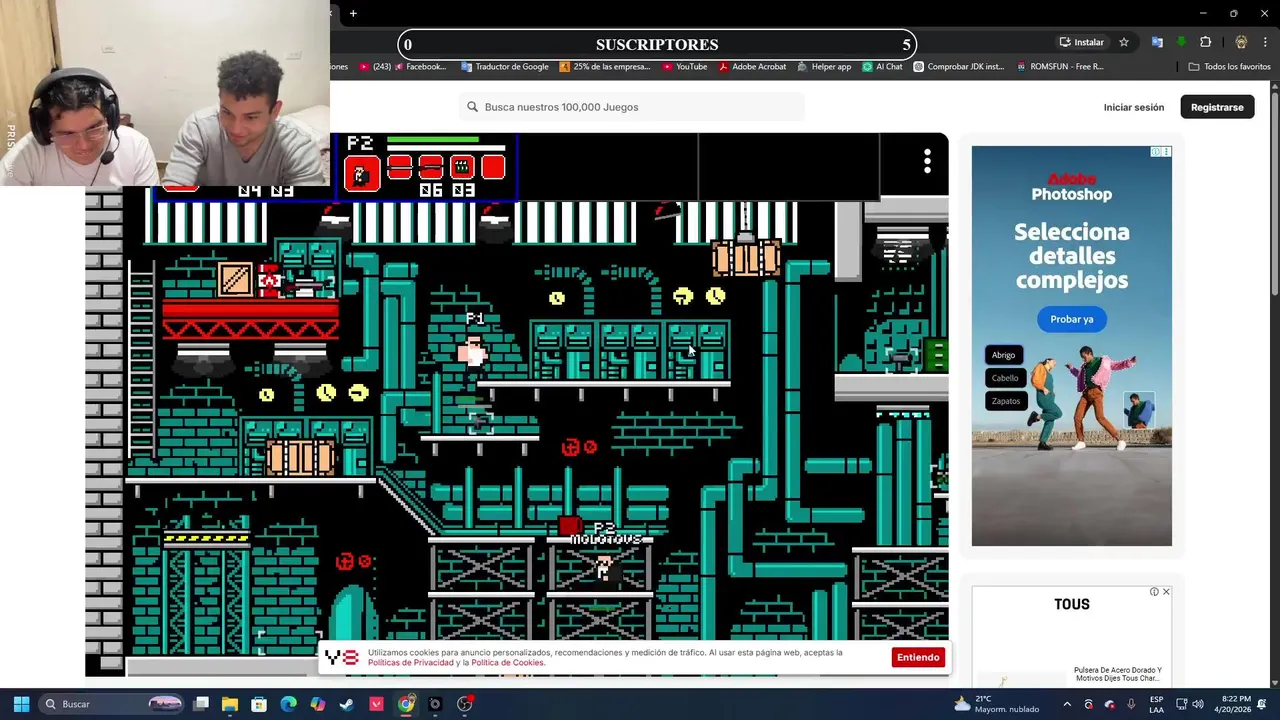Switch to Chrome in the taskbar

pos(405,704)
